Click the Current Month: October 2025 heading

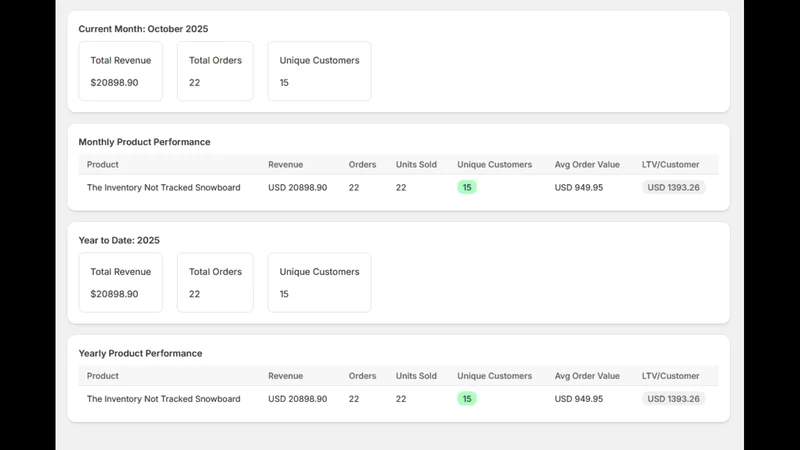pos(143,29)
